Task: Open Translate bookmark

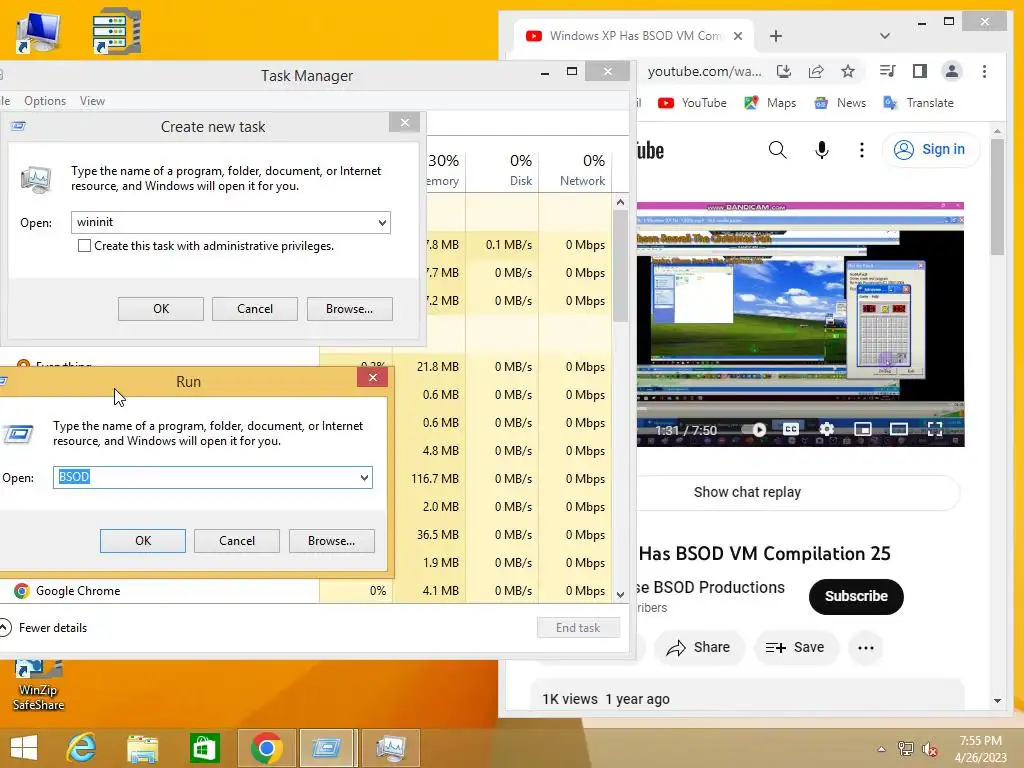Action: click(x=918, y=103)
